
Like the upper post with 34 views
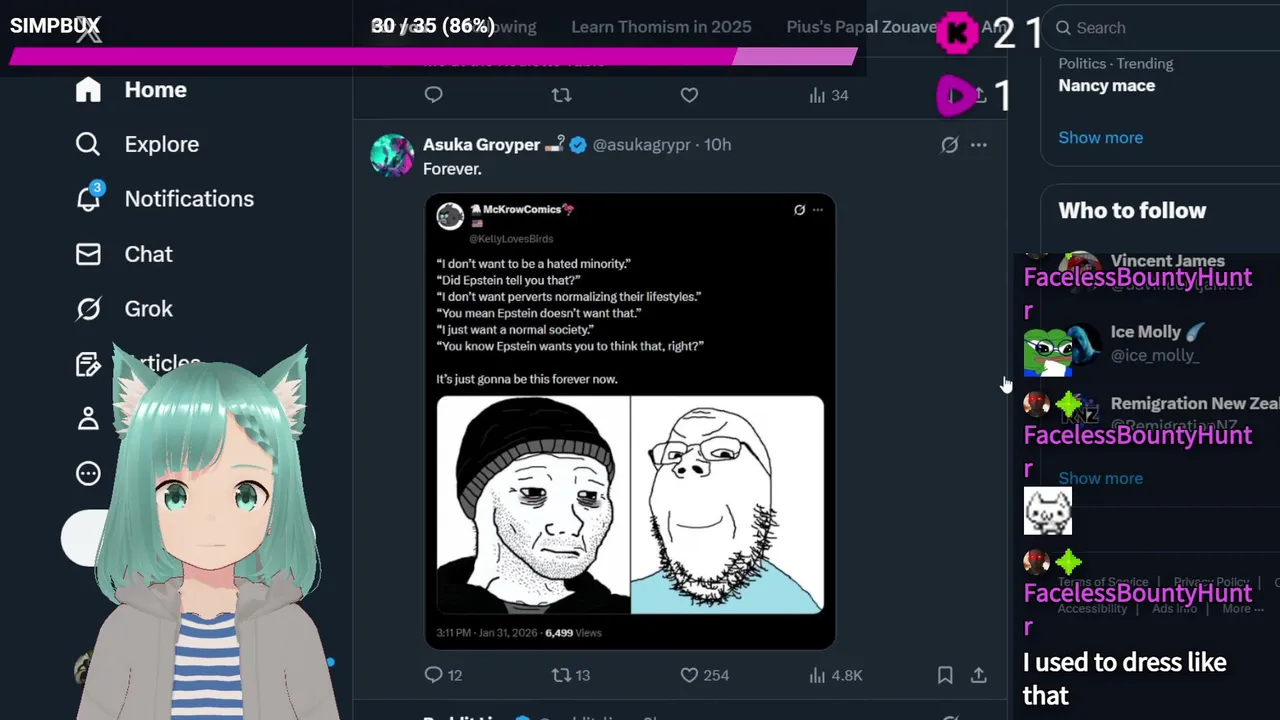click(689, 95)
